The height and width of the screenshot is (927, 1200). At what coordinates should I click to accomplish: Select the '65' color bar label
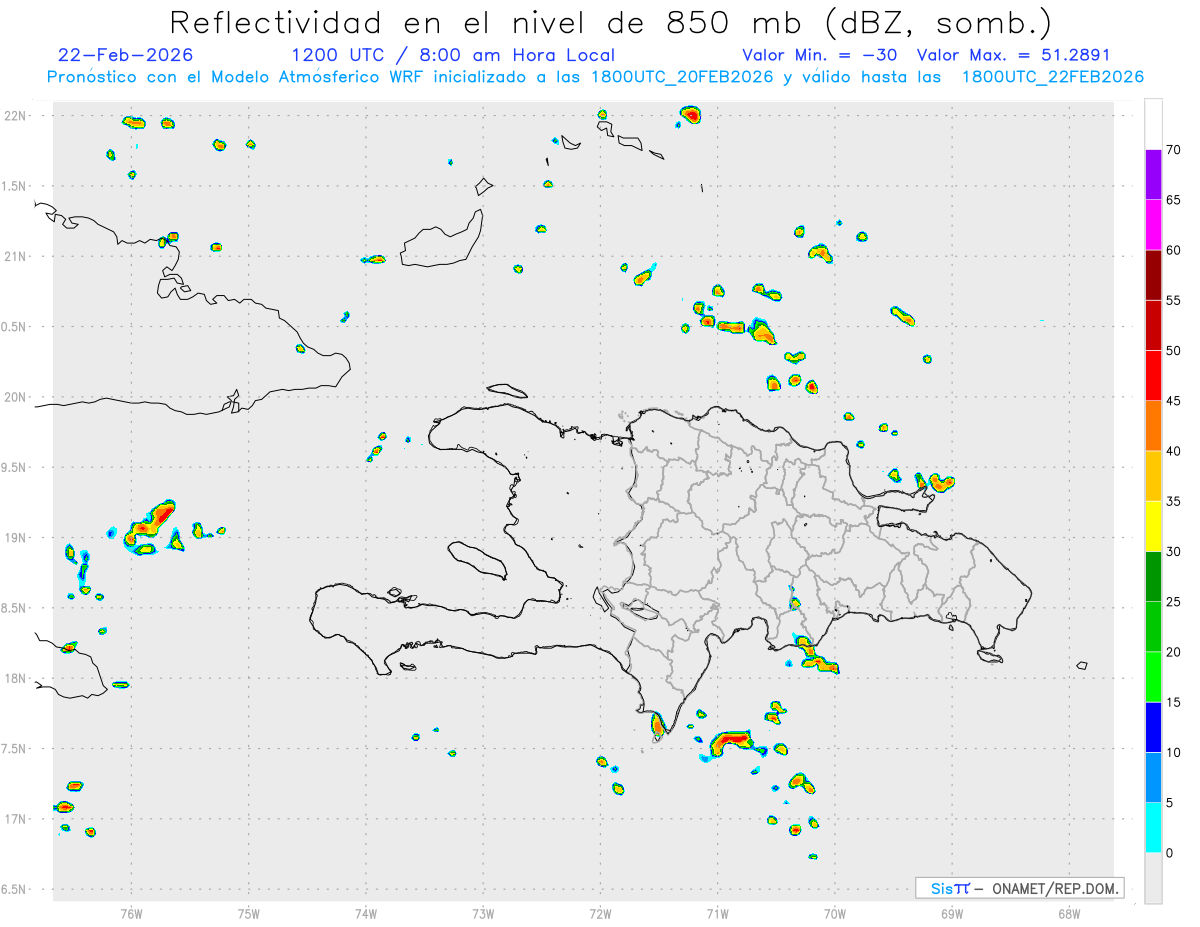tap(1173, 200)
